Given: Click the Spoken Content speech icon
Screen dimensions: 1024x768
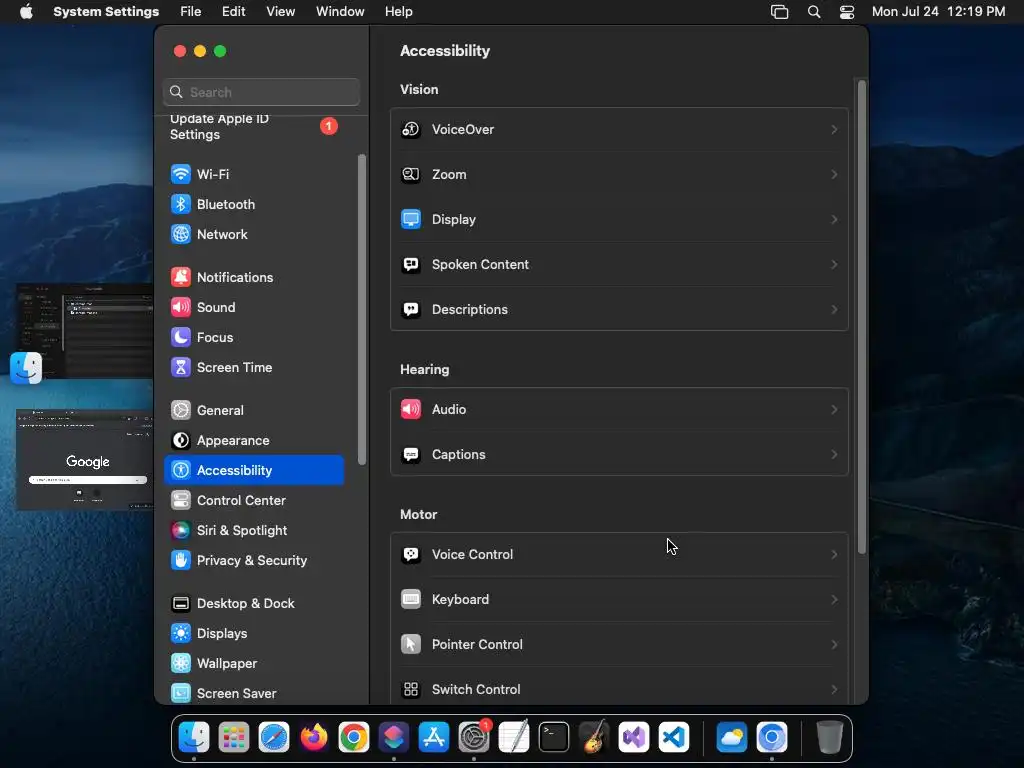Looking at the screenshot, I should pos(411,264).
